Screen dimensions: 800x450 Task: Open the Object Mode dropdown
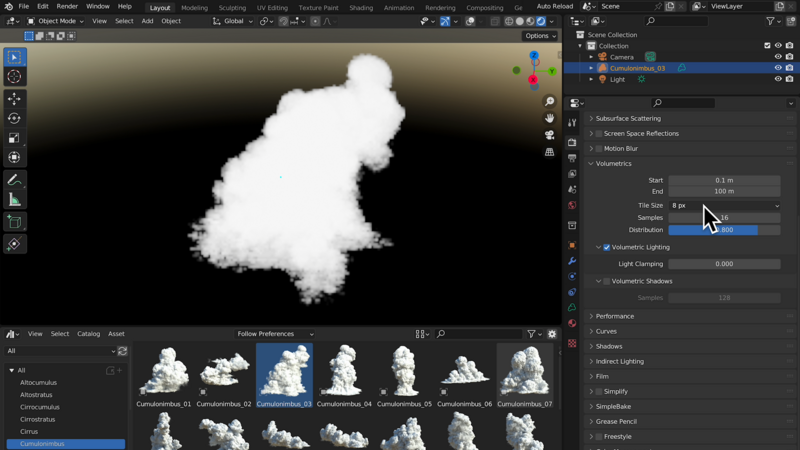(55, 21)
